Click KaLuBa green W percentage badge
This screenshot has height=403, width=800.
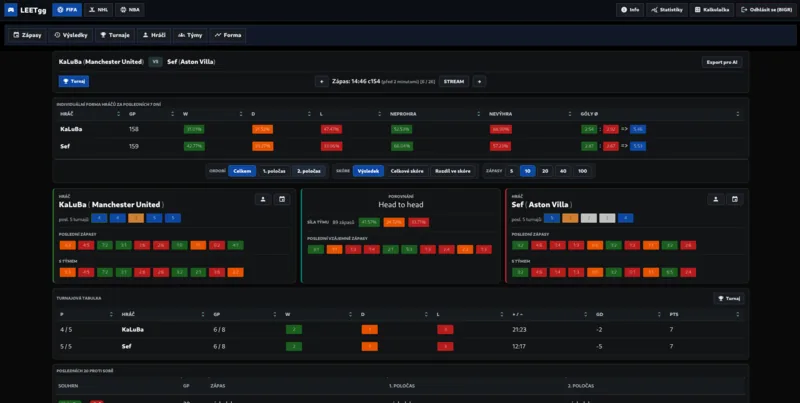click(x=194, y=130)
